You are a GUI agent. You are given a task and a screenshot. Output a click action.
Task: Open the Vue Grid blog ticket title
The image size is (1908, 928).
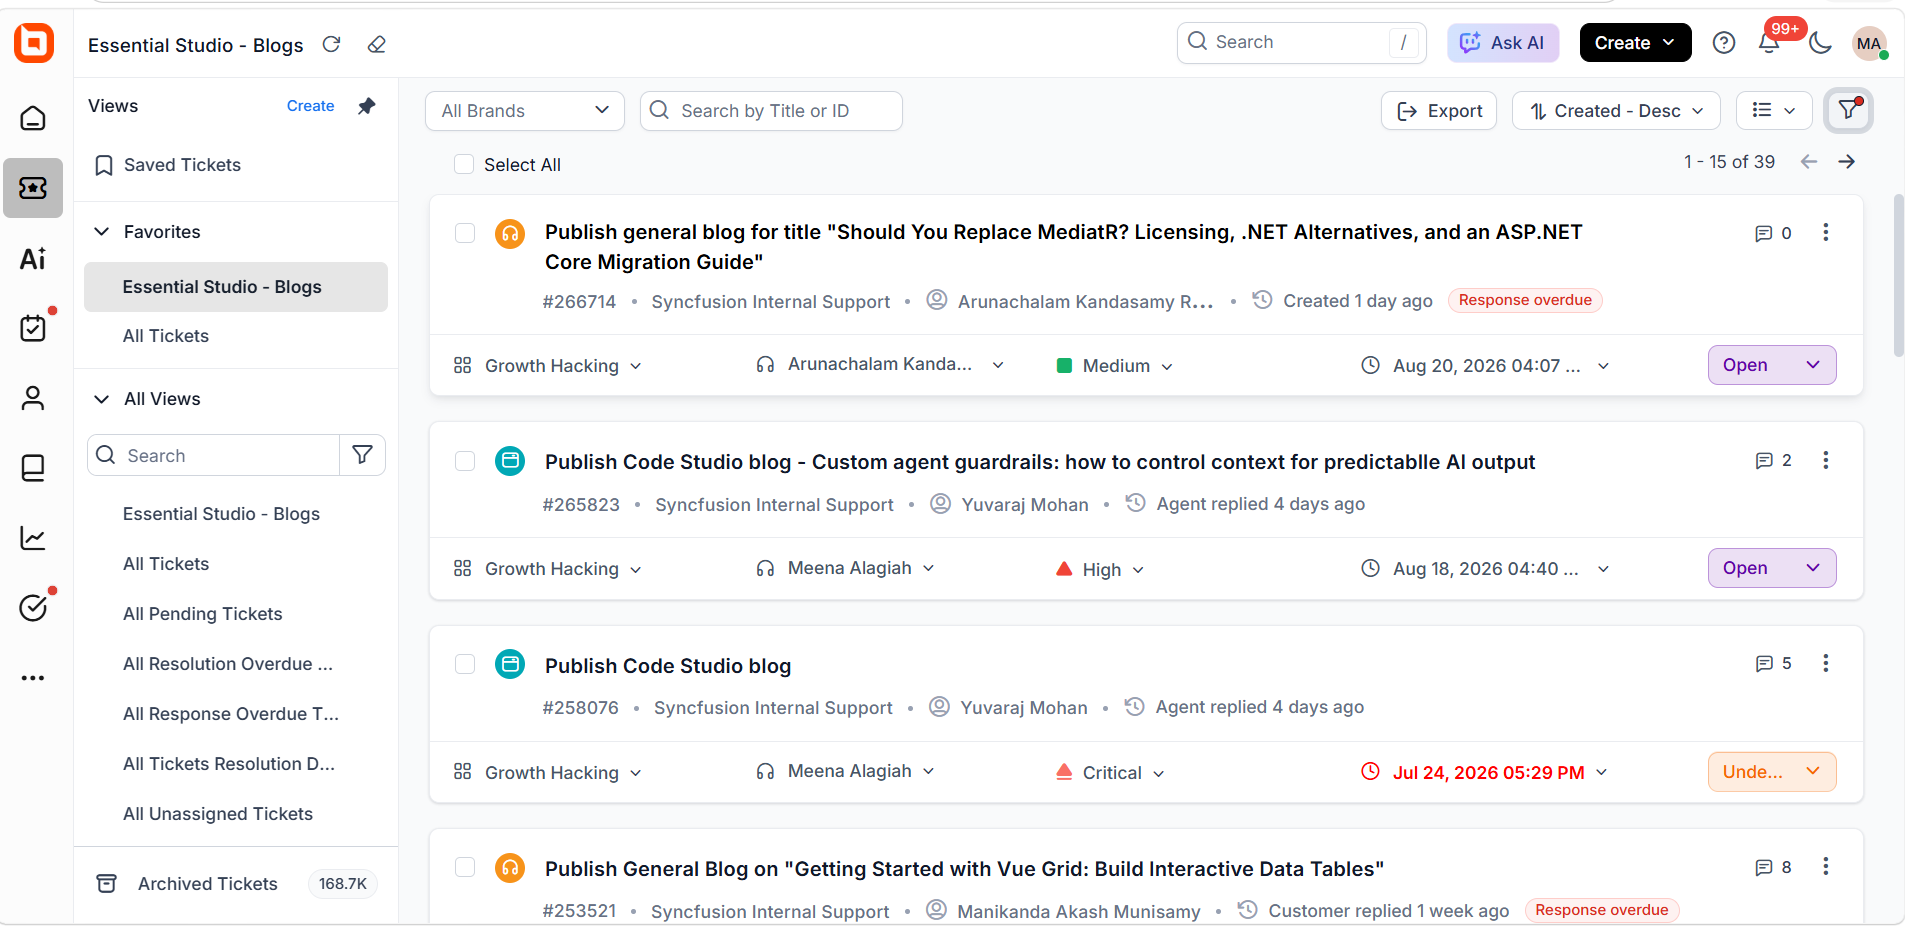coord(964,869)
